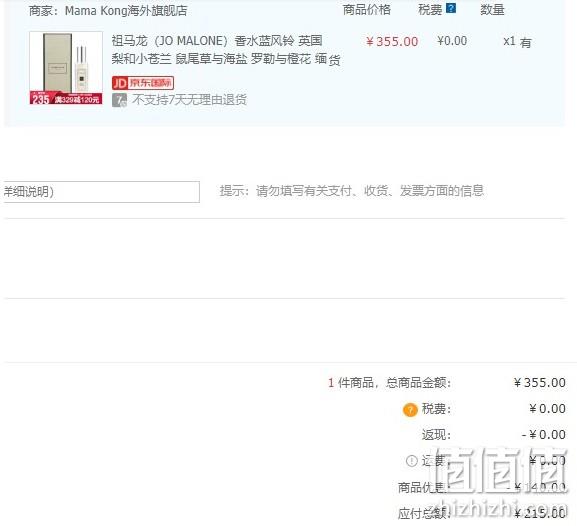Click the 满329减120元 promo banner on thumbnail

point(77,99)
